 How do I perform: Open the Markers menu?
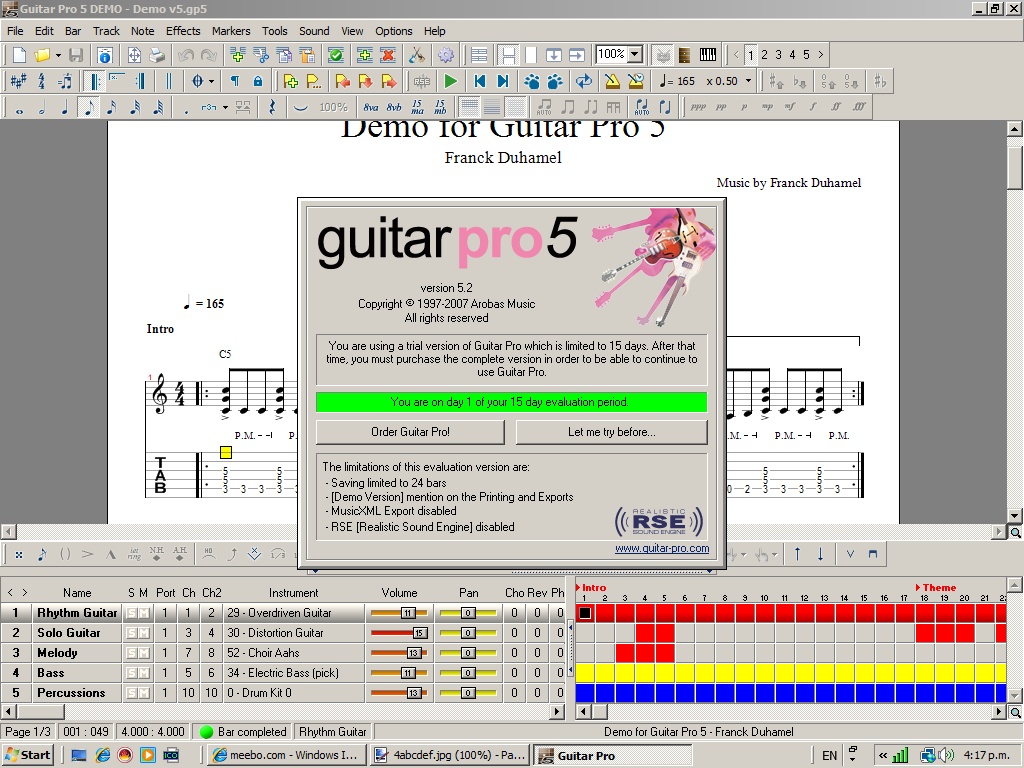(x=231, y=31)
